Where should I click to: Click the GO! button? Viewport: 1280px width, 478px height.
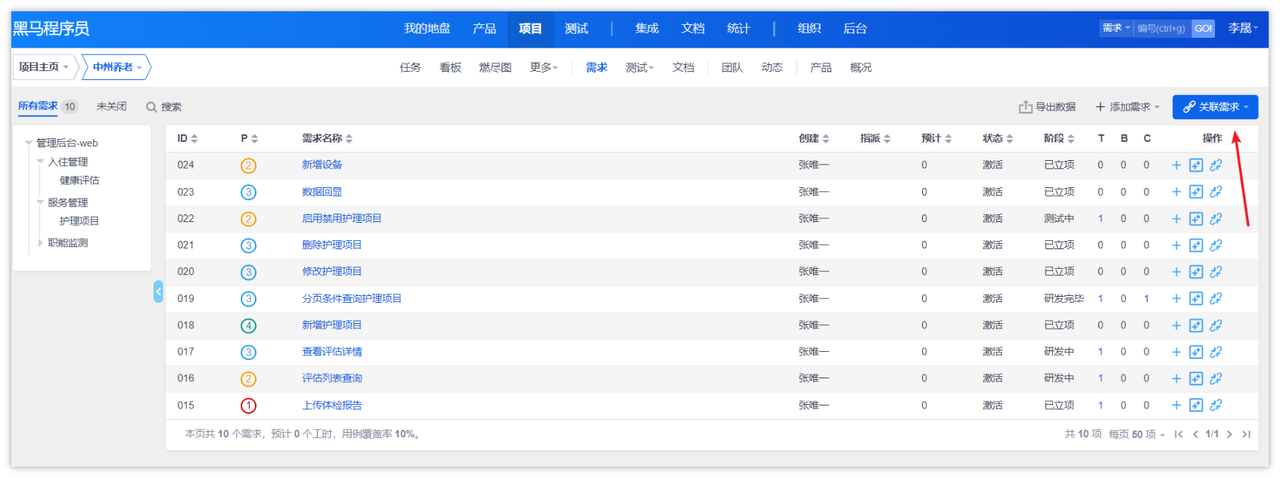[x=1203, y=28]
